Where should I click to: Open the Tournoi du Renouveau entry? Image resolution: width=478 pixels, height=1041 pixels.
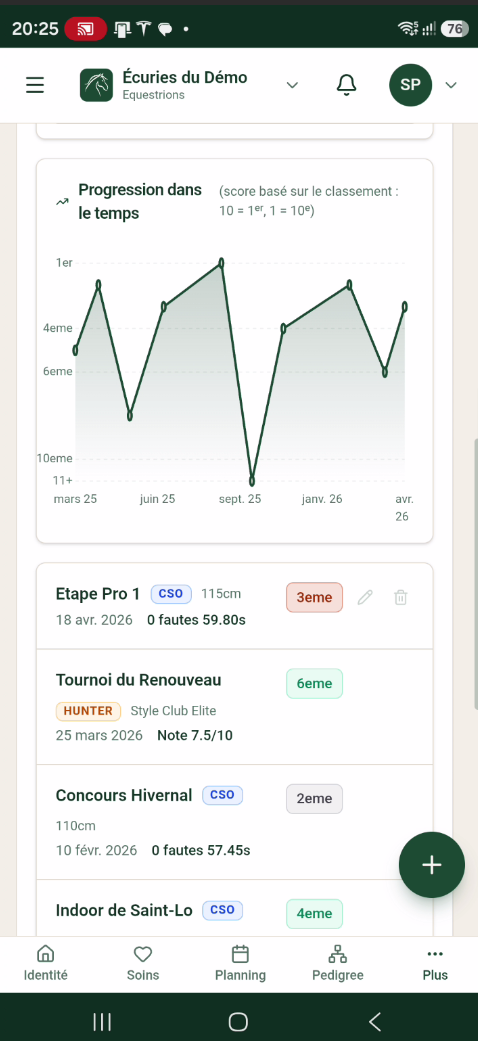tap(234, 707)
